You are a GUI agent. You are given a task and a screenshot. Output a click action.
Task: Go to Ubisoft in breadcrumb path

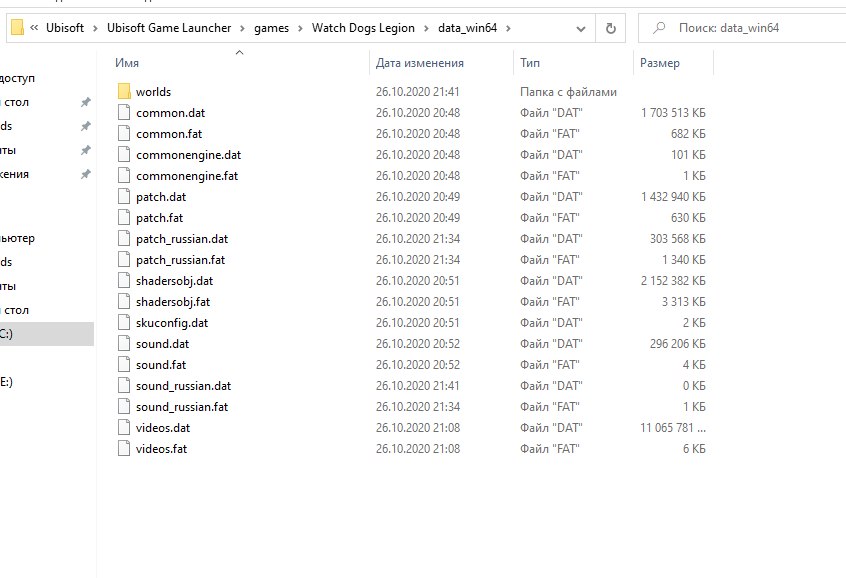pyautogui.click(x=65, y=28)
